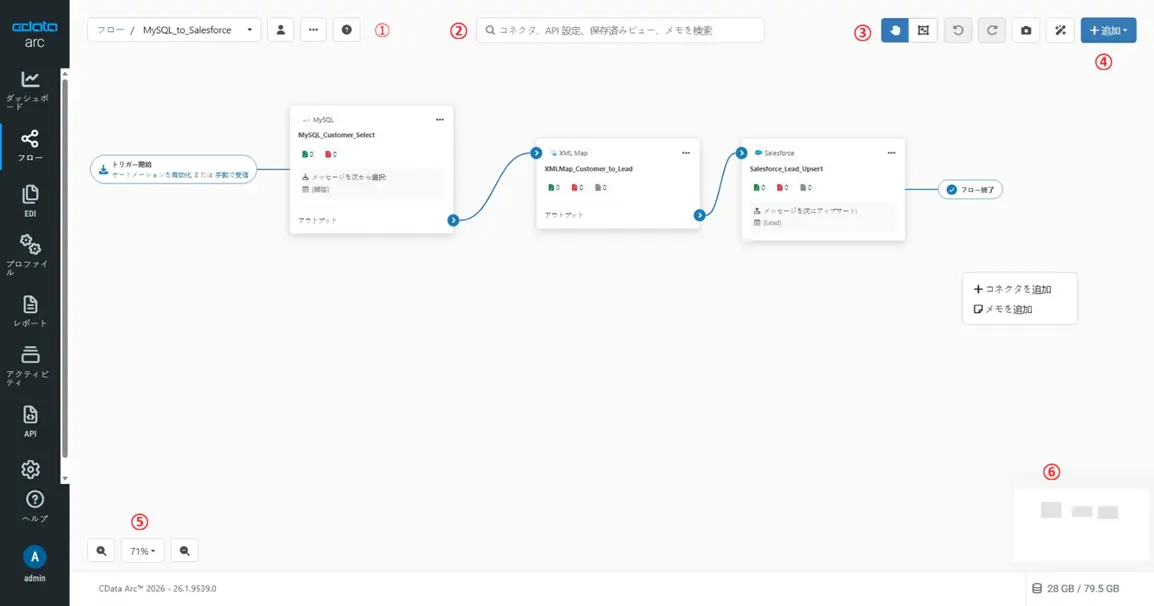Open the MySQL_to_Salesforce flow selector dropdown
The image size is (1154, 606).
197,30
